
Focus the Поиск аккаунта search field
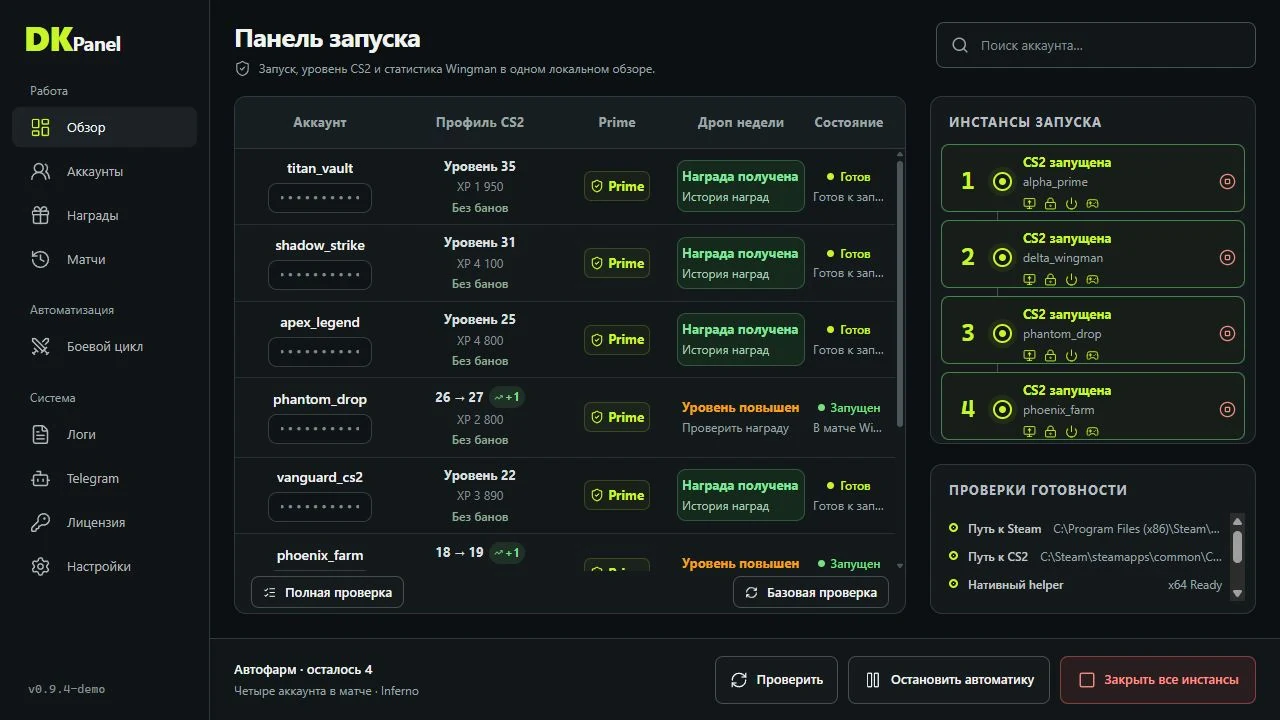tap(1096, 45)
